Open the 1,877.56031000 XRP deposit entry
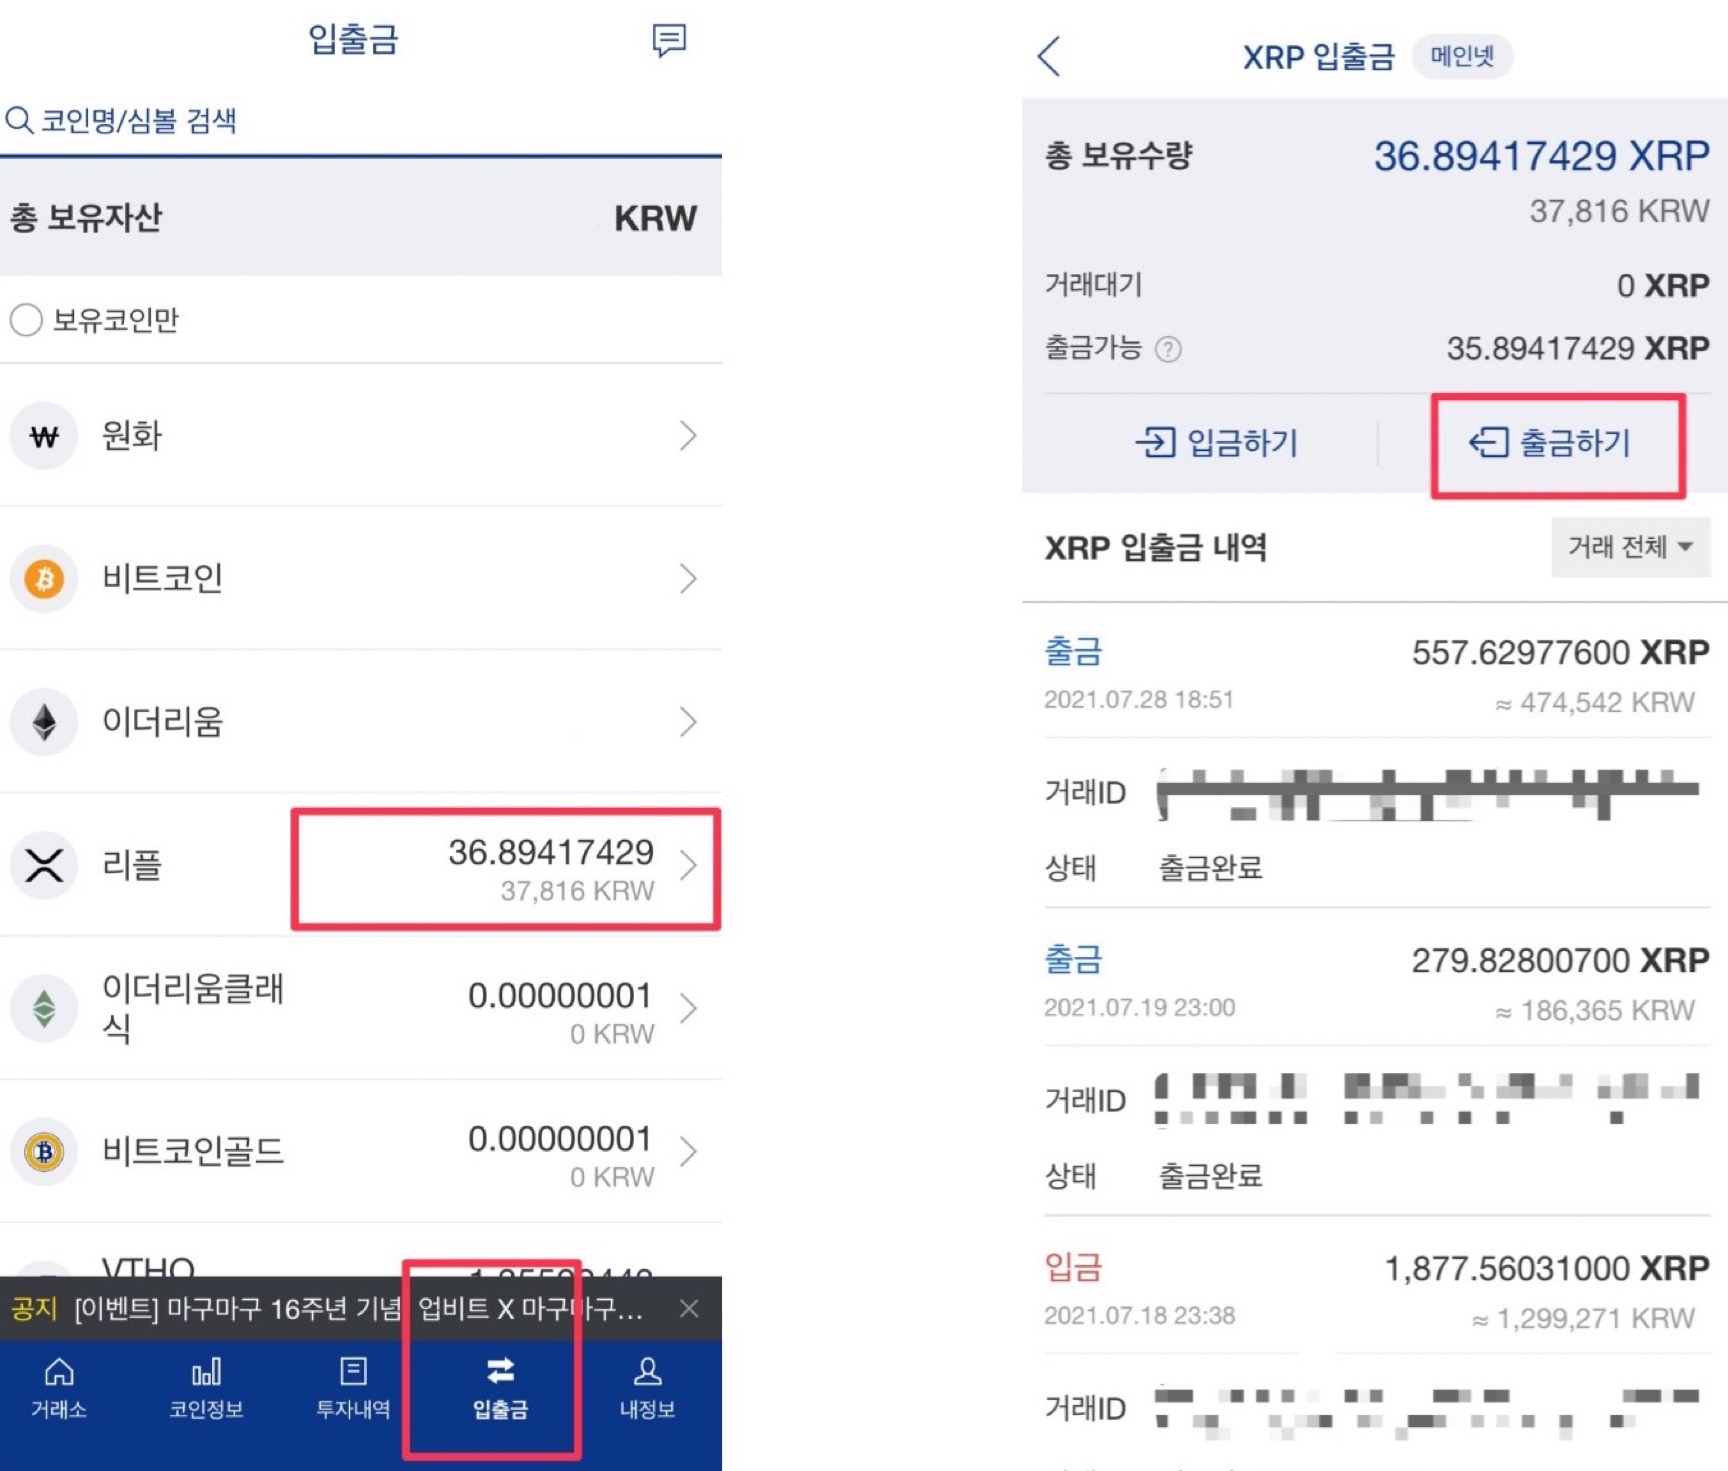 1377,1291
